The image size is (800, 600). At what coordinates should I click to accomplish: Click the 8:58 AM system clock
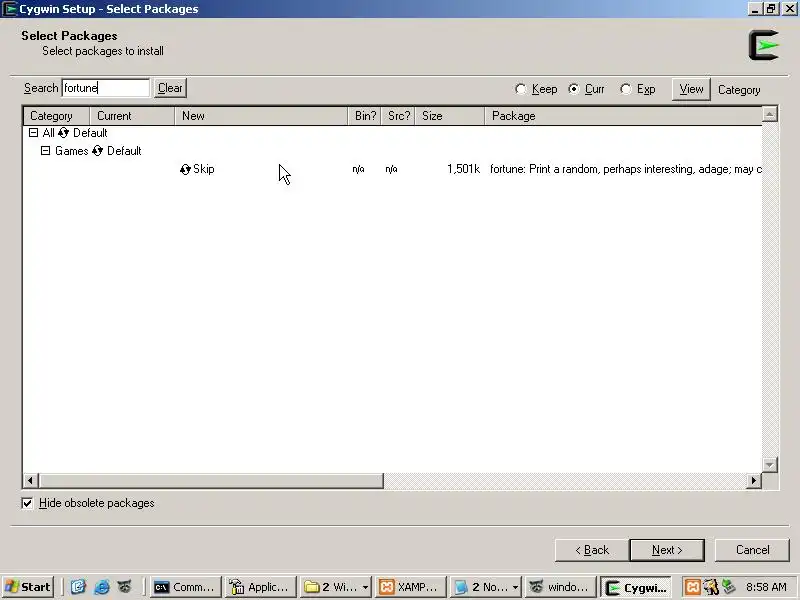(766, 587)
